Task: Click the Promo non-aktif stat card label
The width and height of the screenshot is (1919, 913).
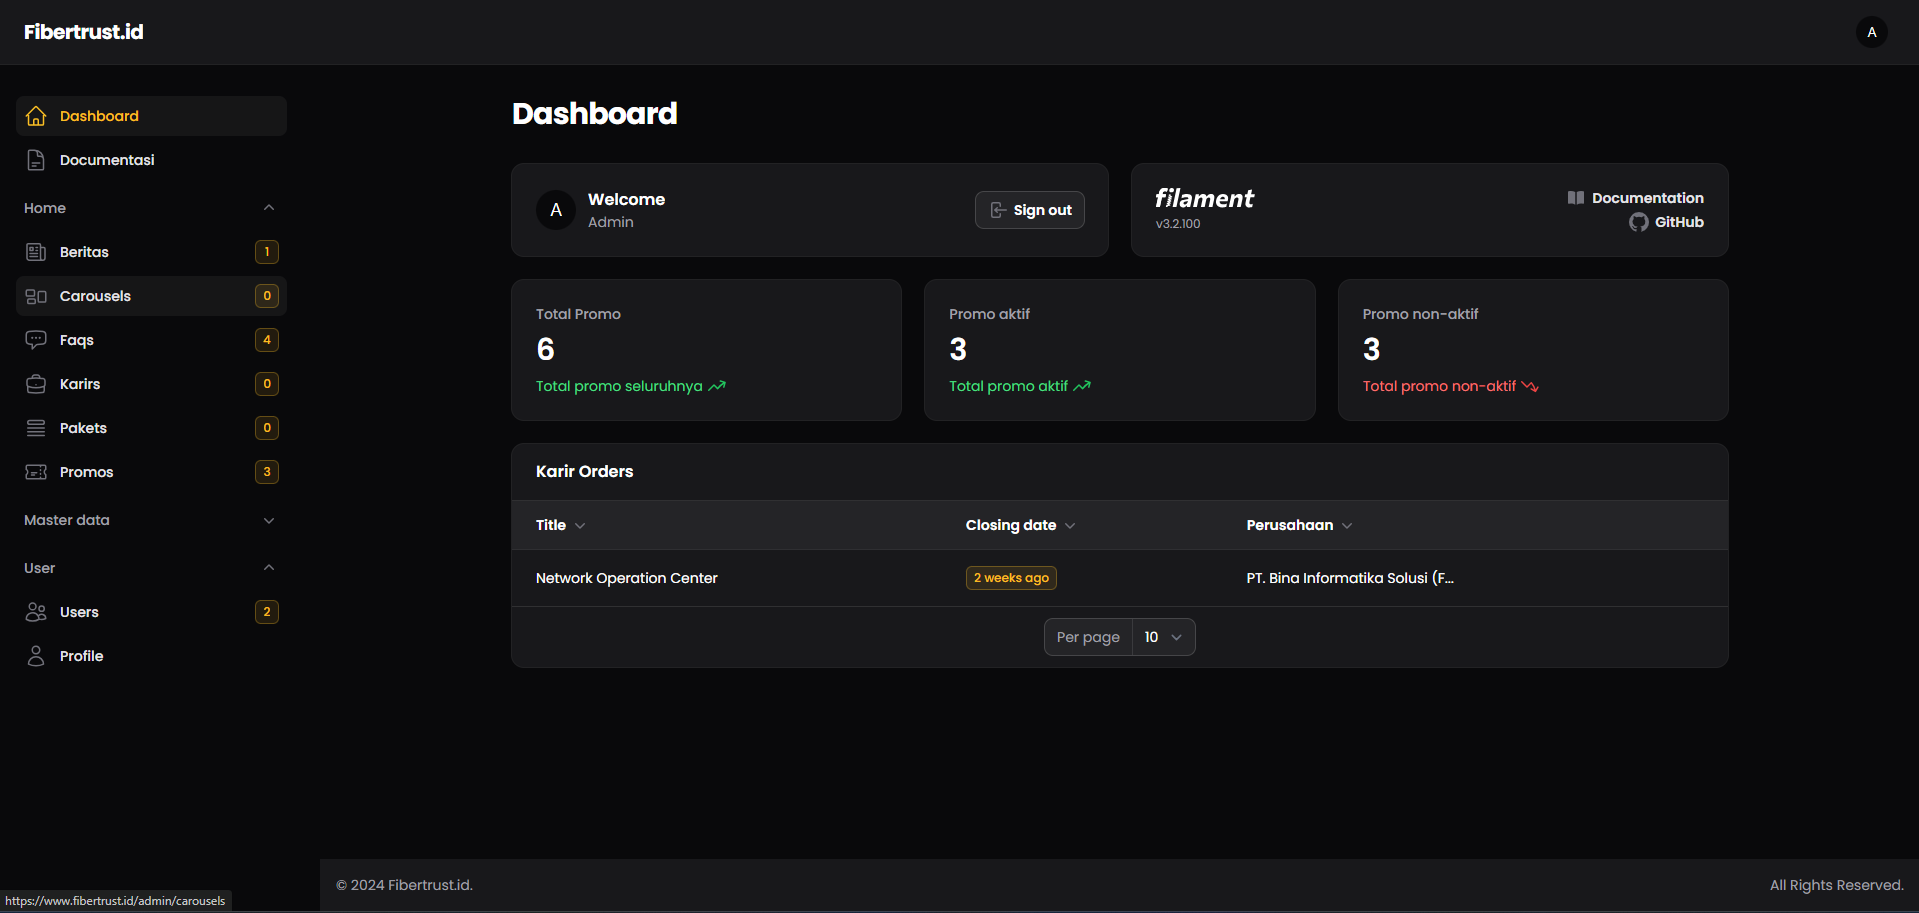Action: 1420,314
